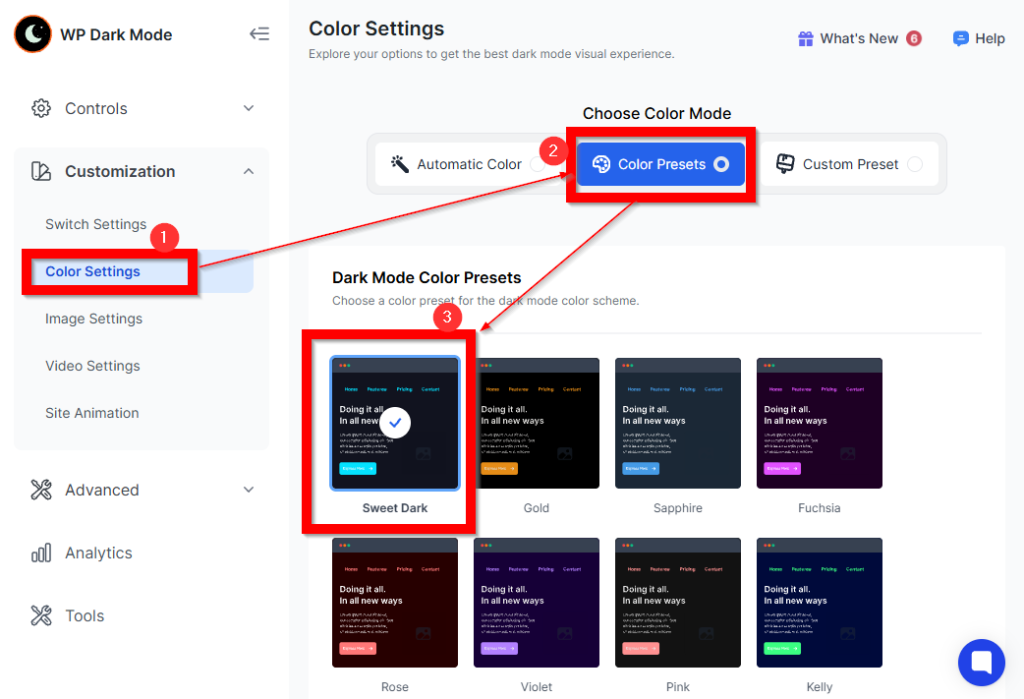Click the Help chat bubble icon

point(961,39)
